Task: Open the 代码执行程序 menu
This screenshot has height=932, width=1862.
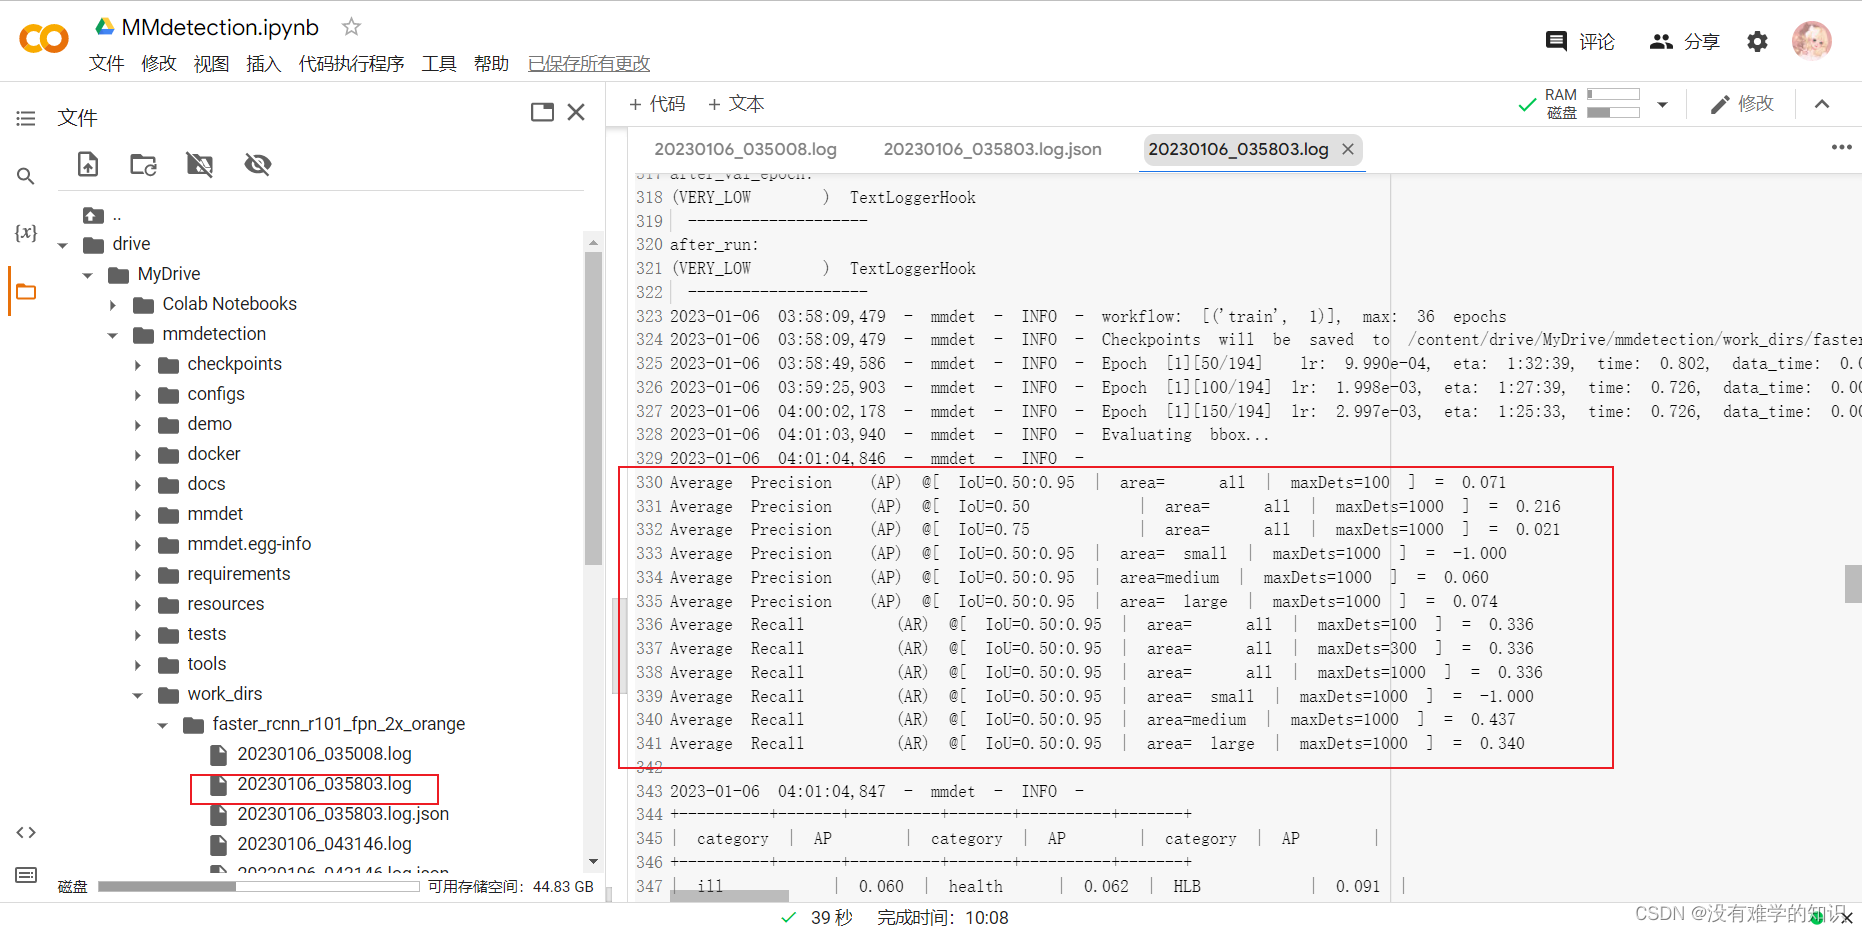Action: pyautogui.click(x=351, y=64)
